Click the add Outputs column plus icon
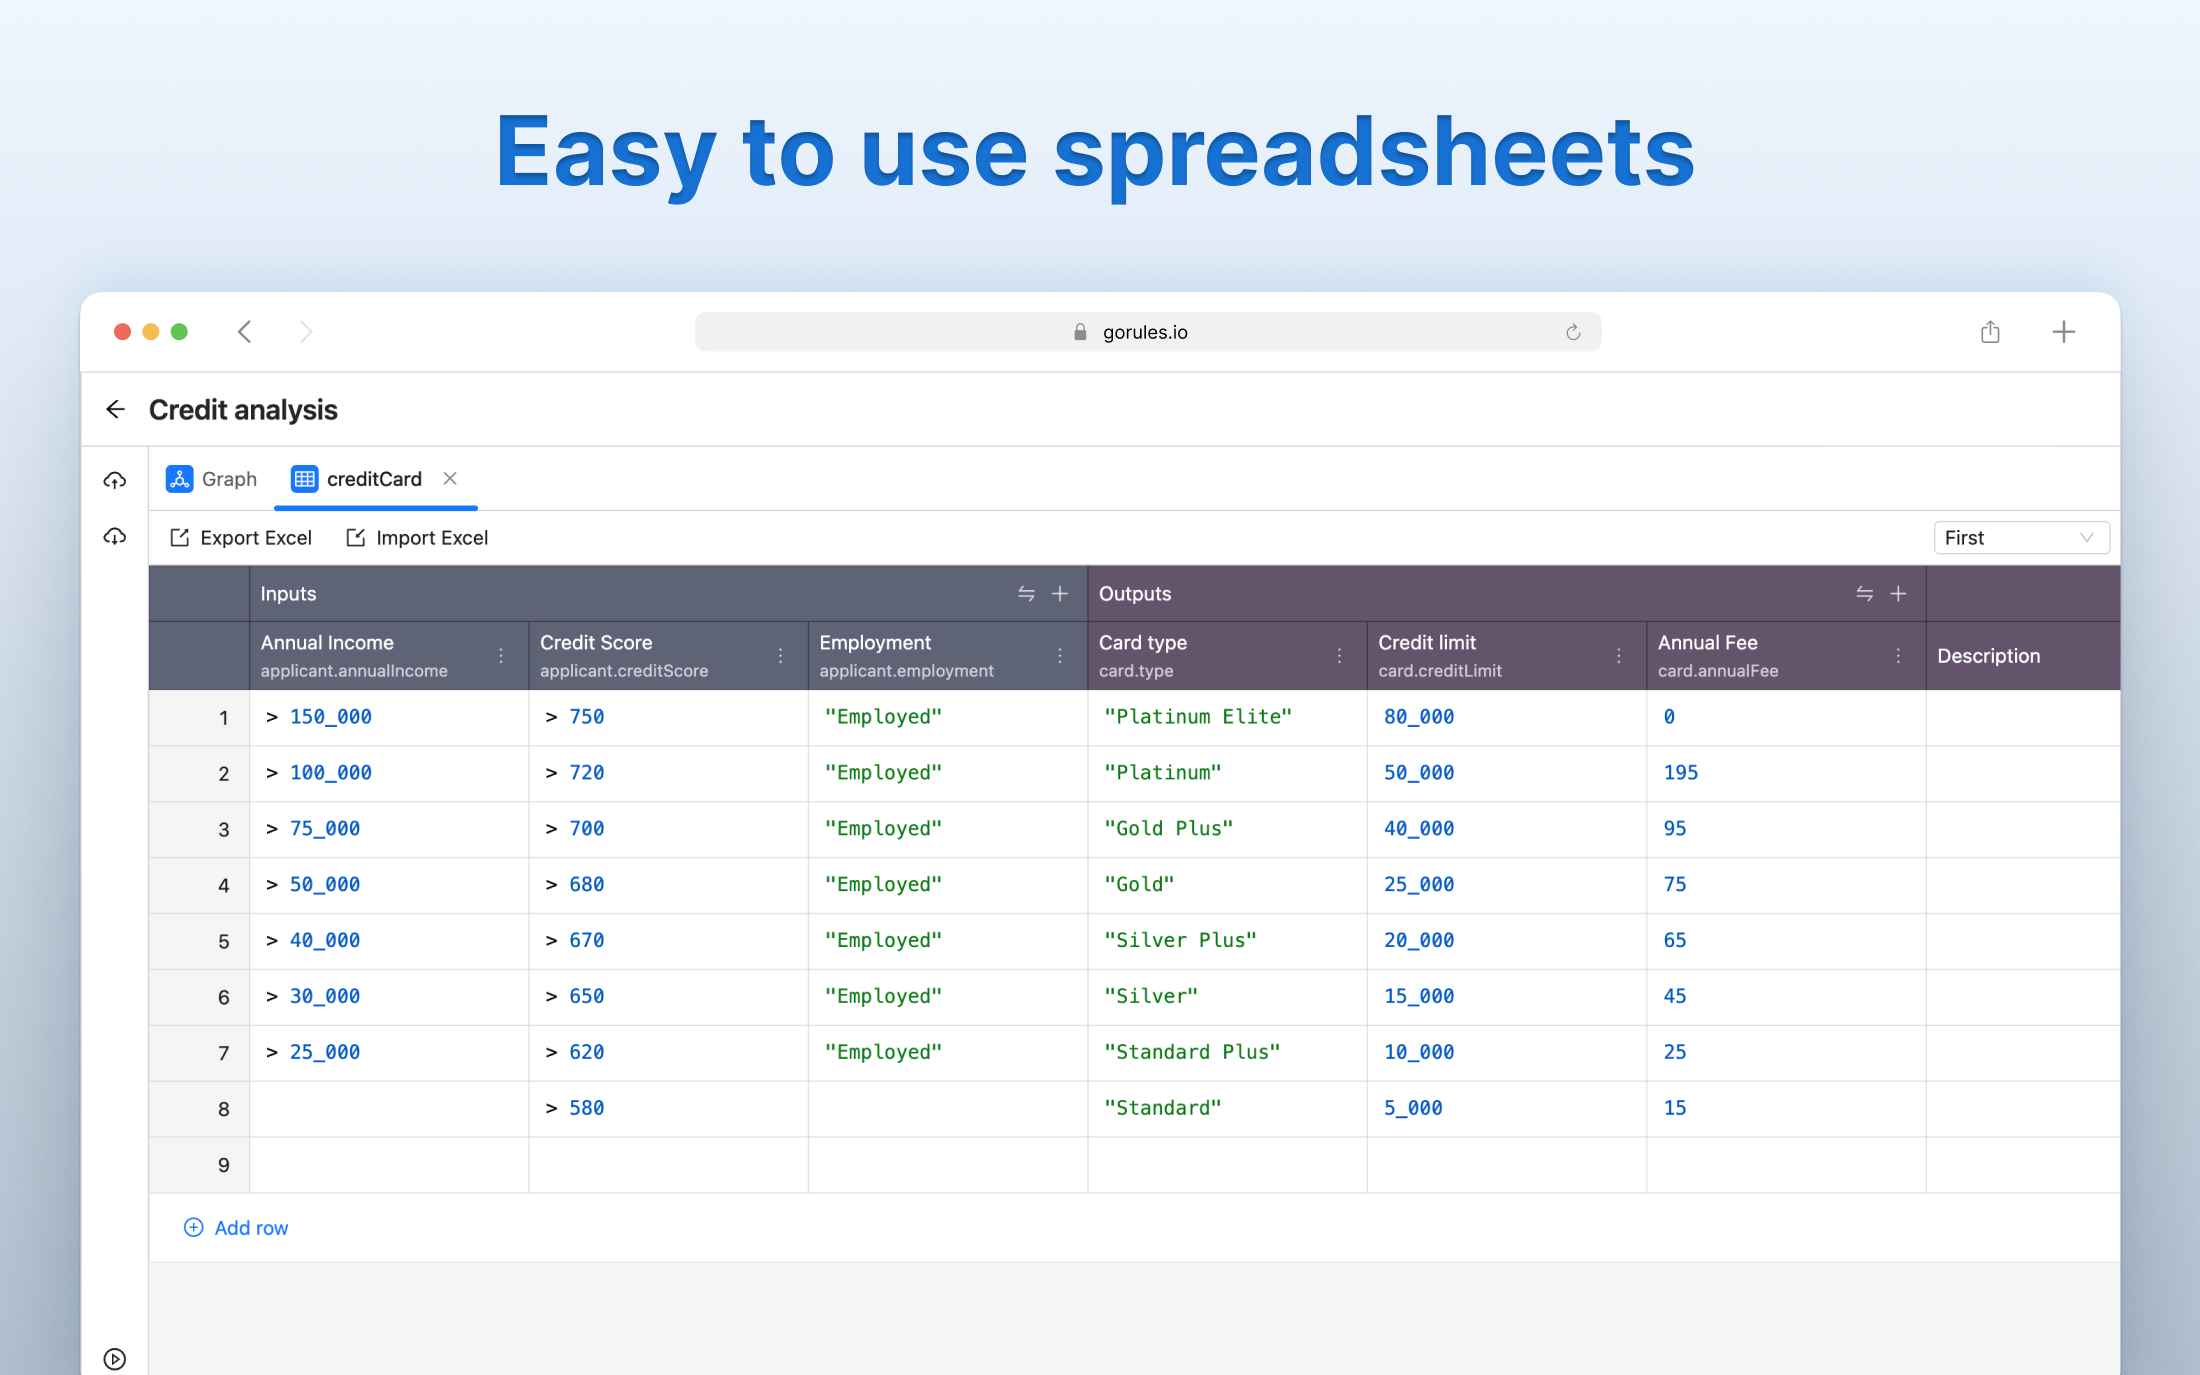This screenshot has width=2200, height=1375. pos(1898,594)
